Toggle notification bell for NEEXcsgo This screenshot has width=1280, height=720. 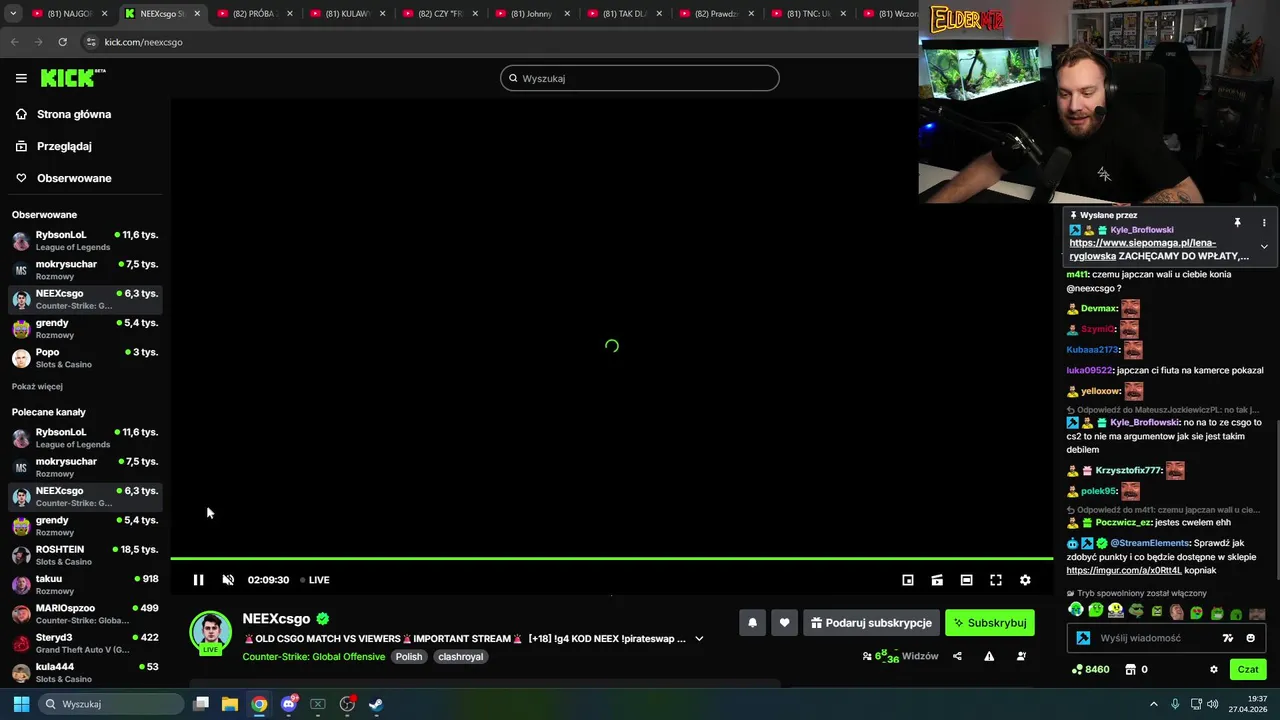tap(753, 623)
